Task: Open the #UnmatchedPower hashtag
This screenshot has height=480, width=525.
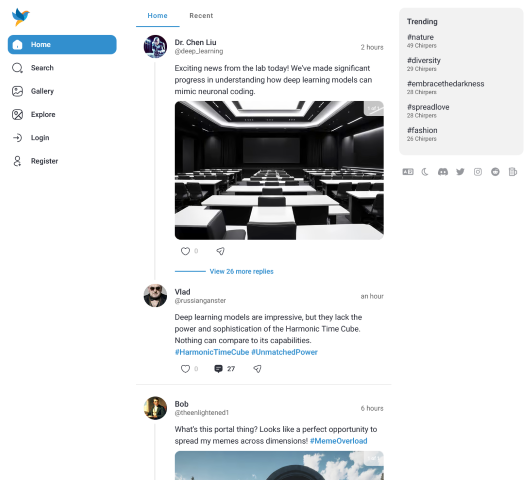Action: coord(284,352)
